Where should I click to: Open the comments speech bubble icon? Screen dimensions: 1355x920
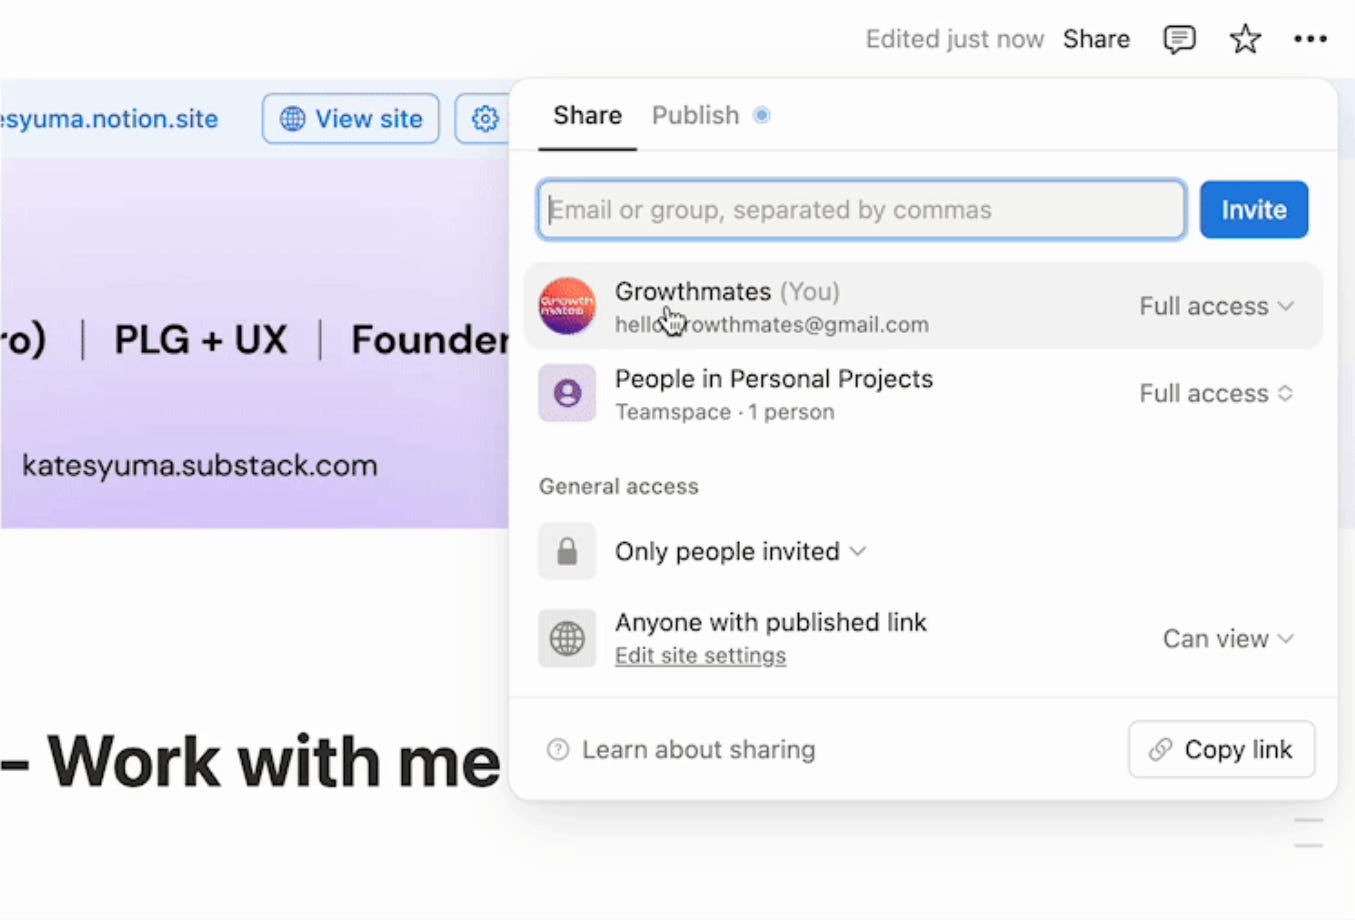pyautogui.click(x=1179, y=39)
